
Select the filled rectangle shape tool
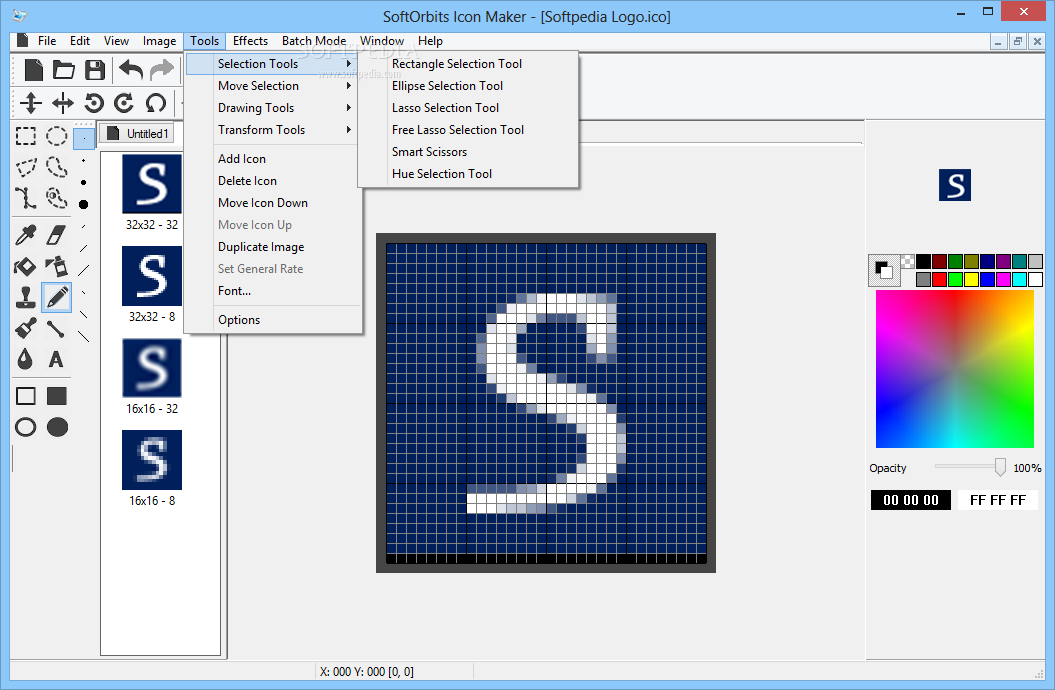click(x=57, y=396)
